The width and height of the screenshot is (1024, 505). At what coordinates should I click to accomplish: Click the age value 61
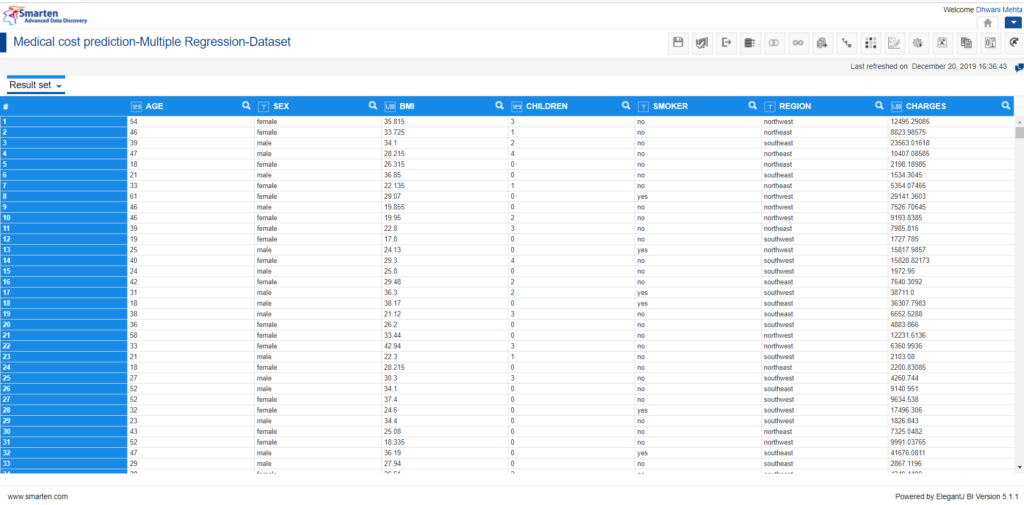(134, 197)
